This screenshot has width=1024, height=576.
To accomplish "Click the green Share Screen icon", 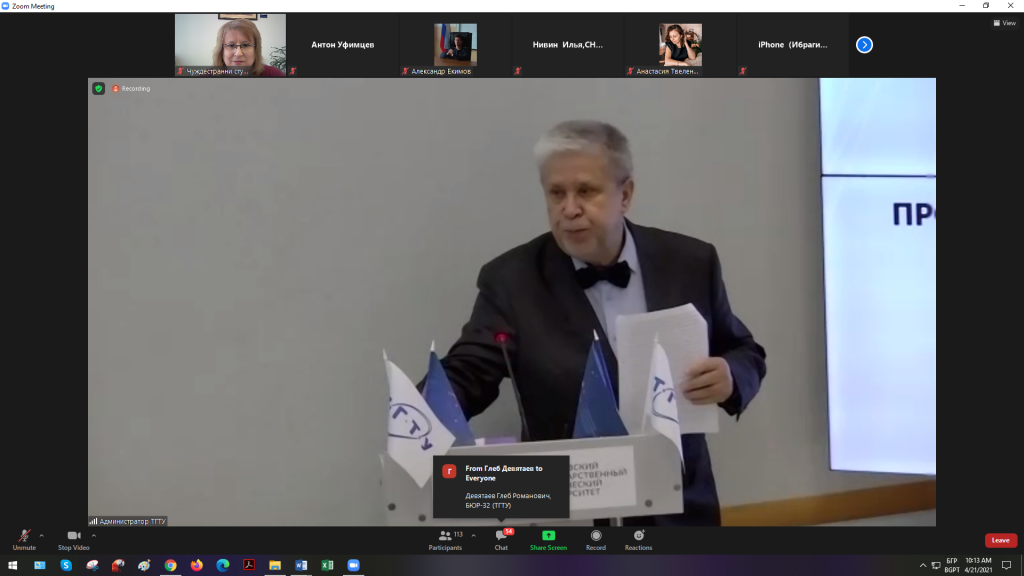I will click(548, 536).
